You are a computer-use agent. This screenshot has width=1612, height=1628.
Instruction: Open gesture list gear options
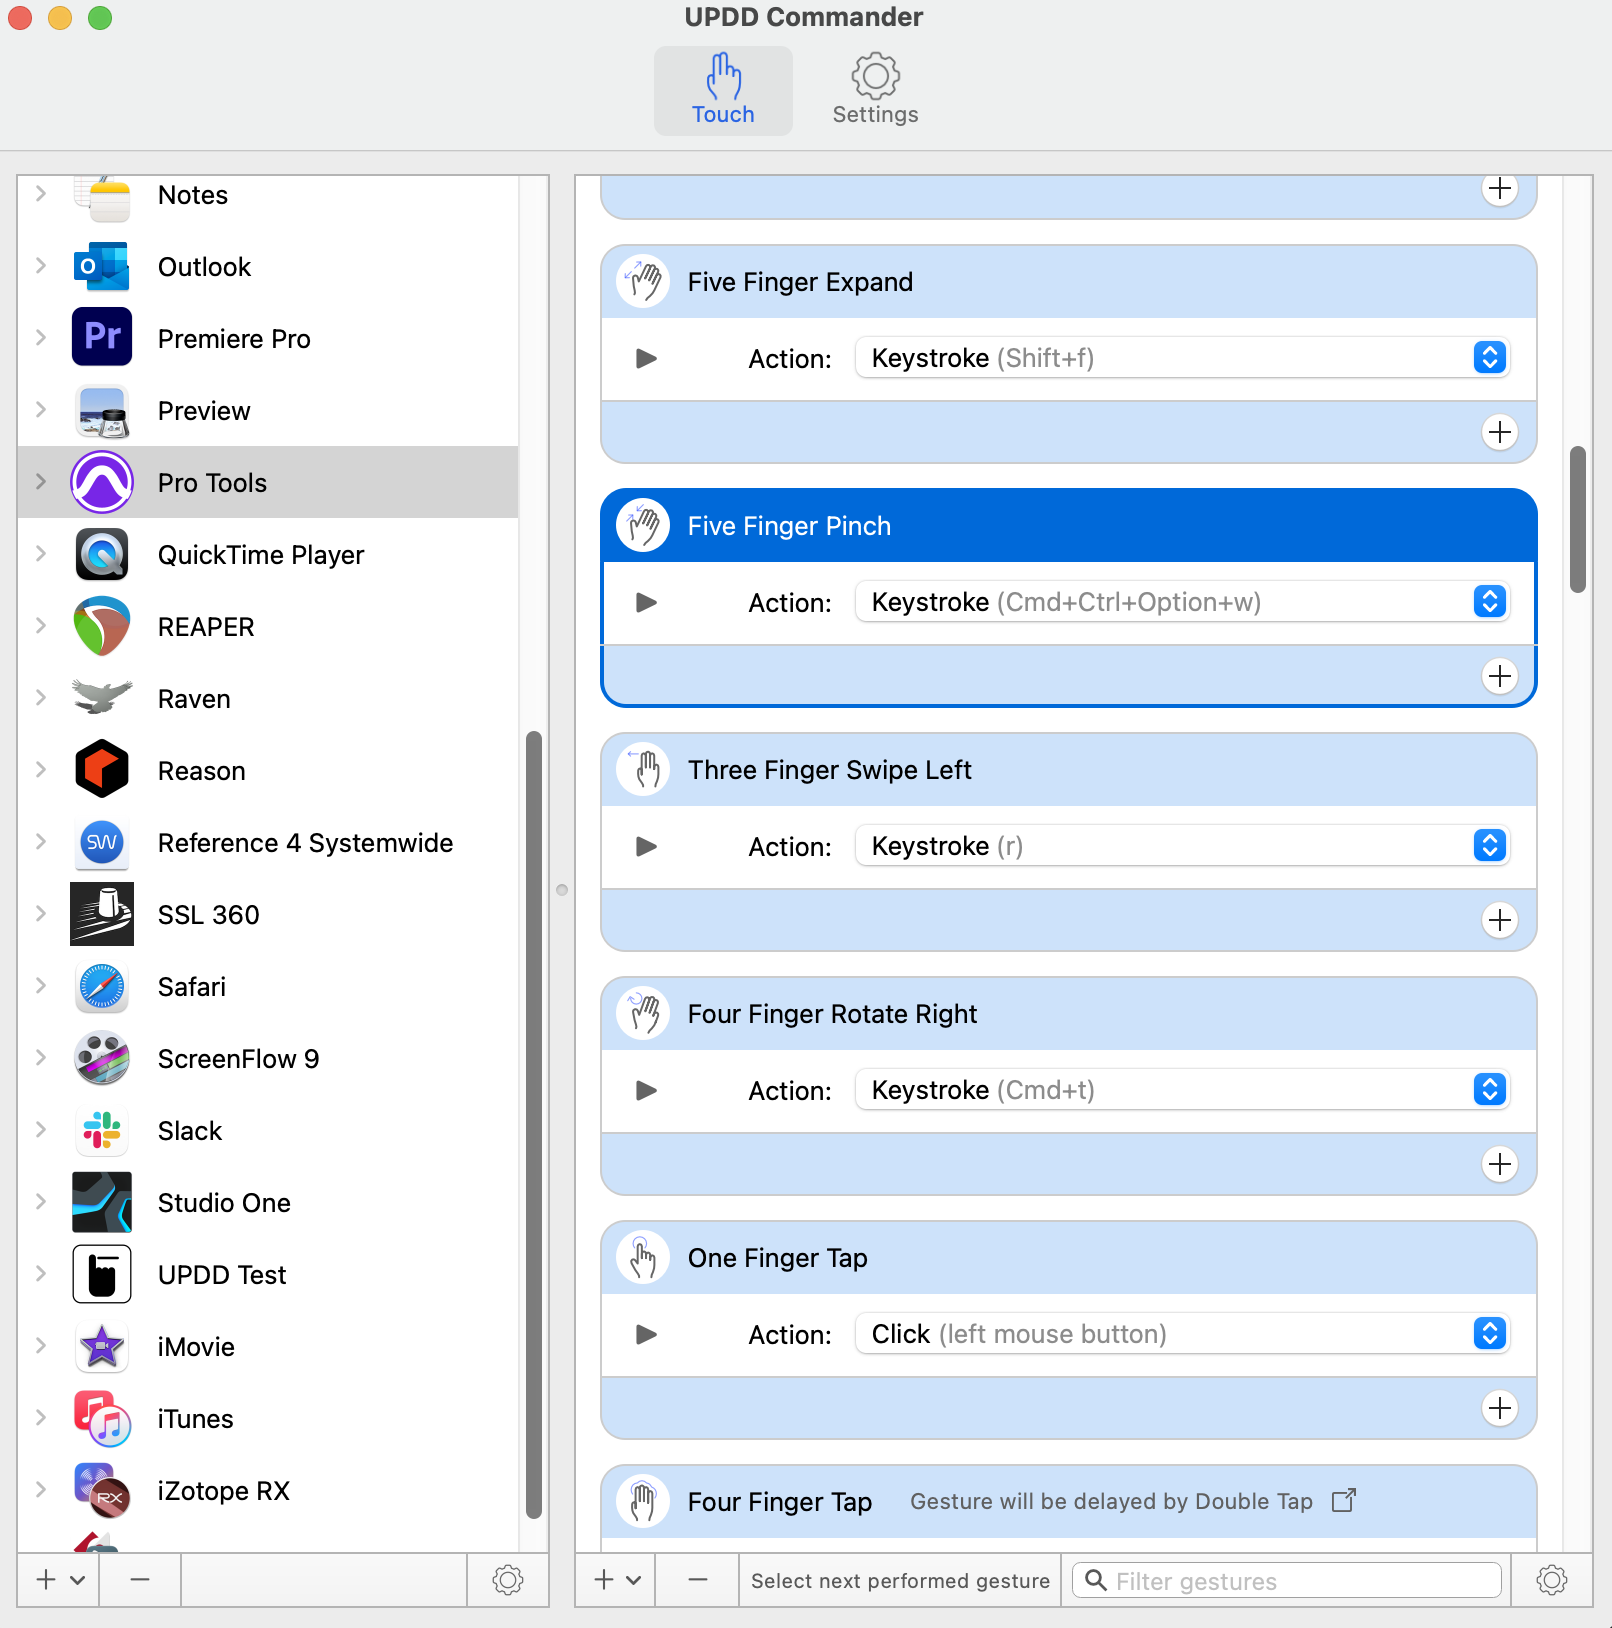tap(1552, 1580)
